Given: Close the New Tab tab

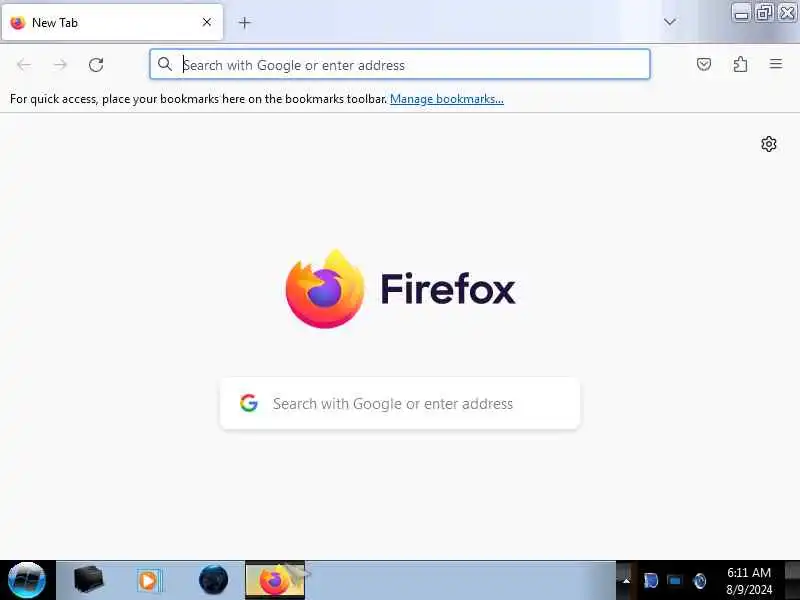Looking at the screenshot, I should pos(207,22).
